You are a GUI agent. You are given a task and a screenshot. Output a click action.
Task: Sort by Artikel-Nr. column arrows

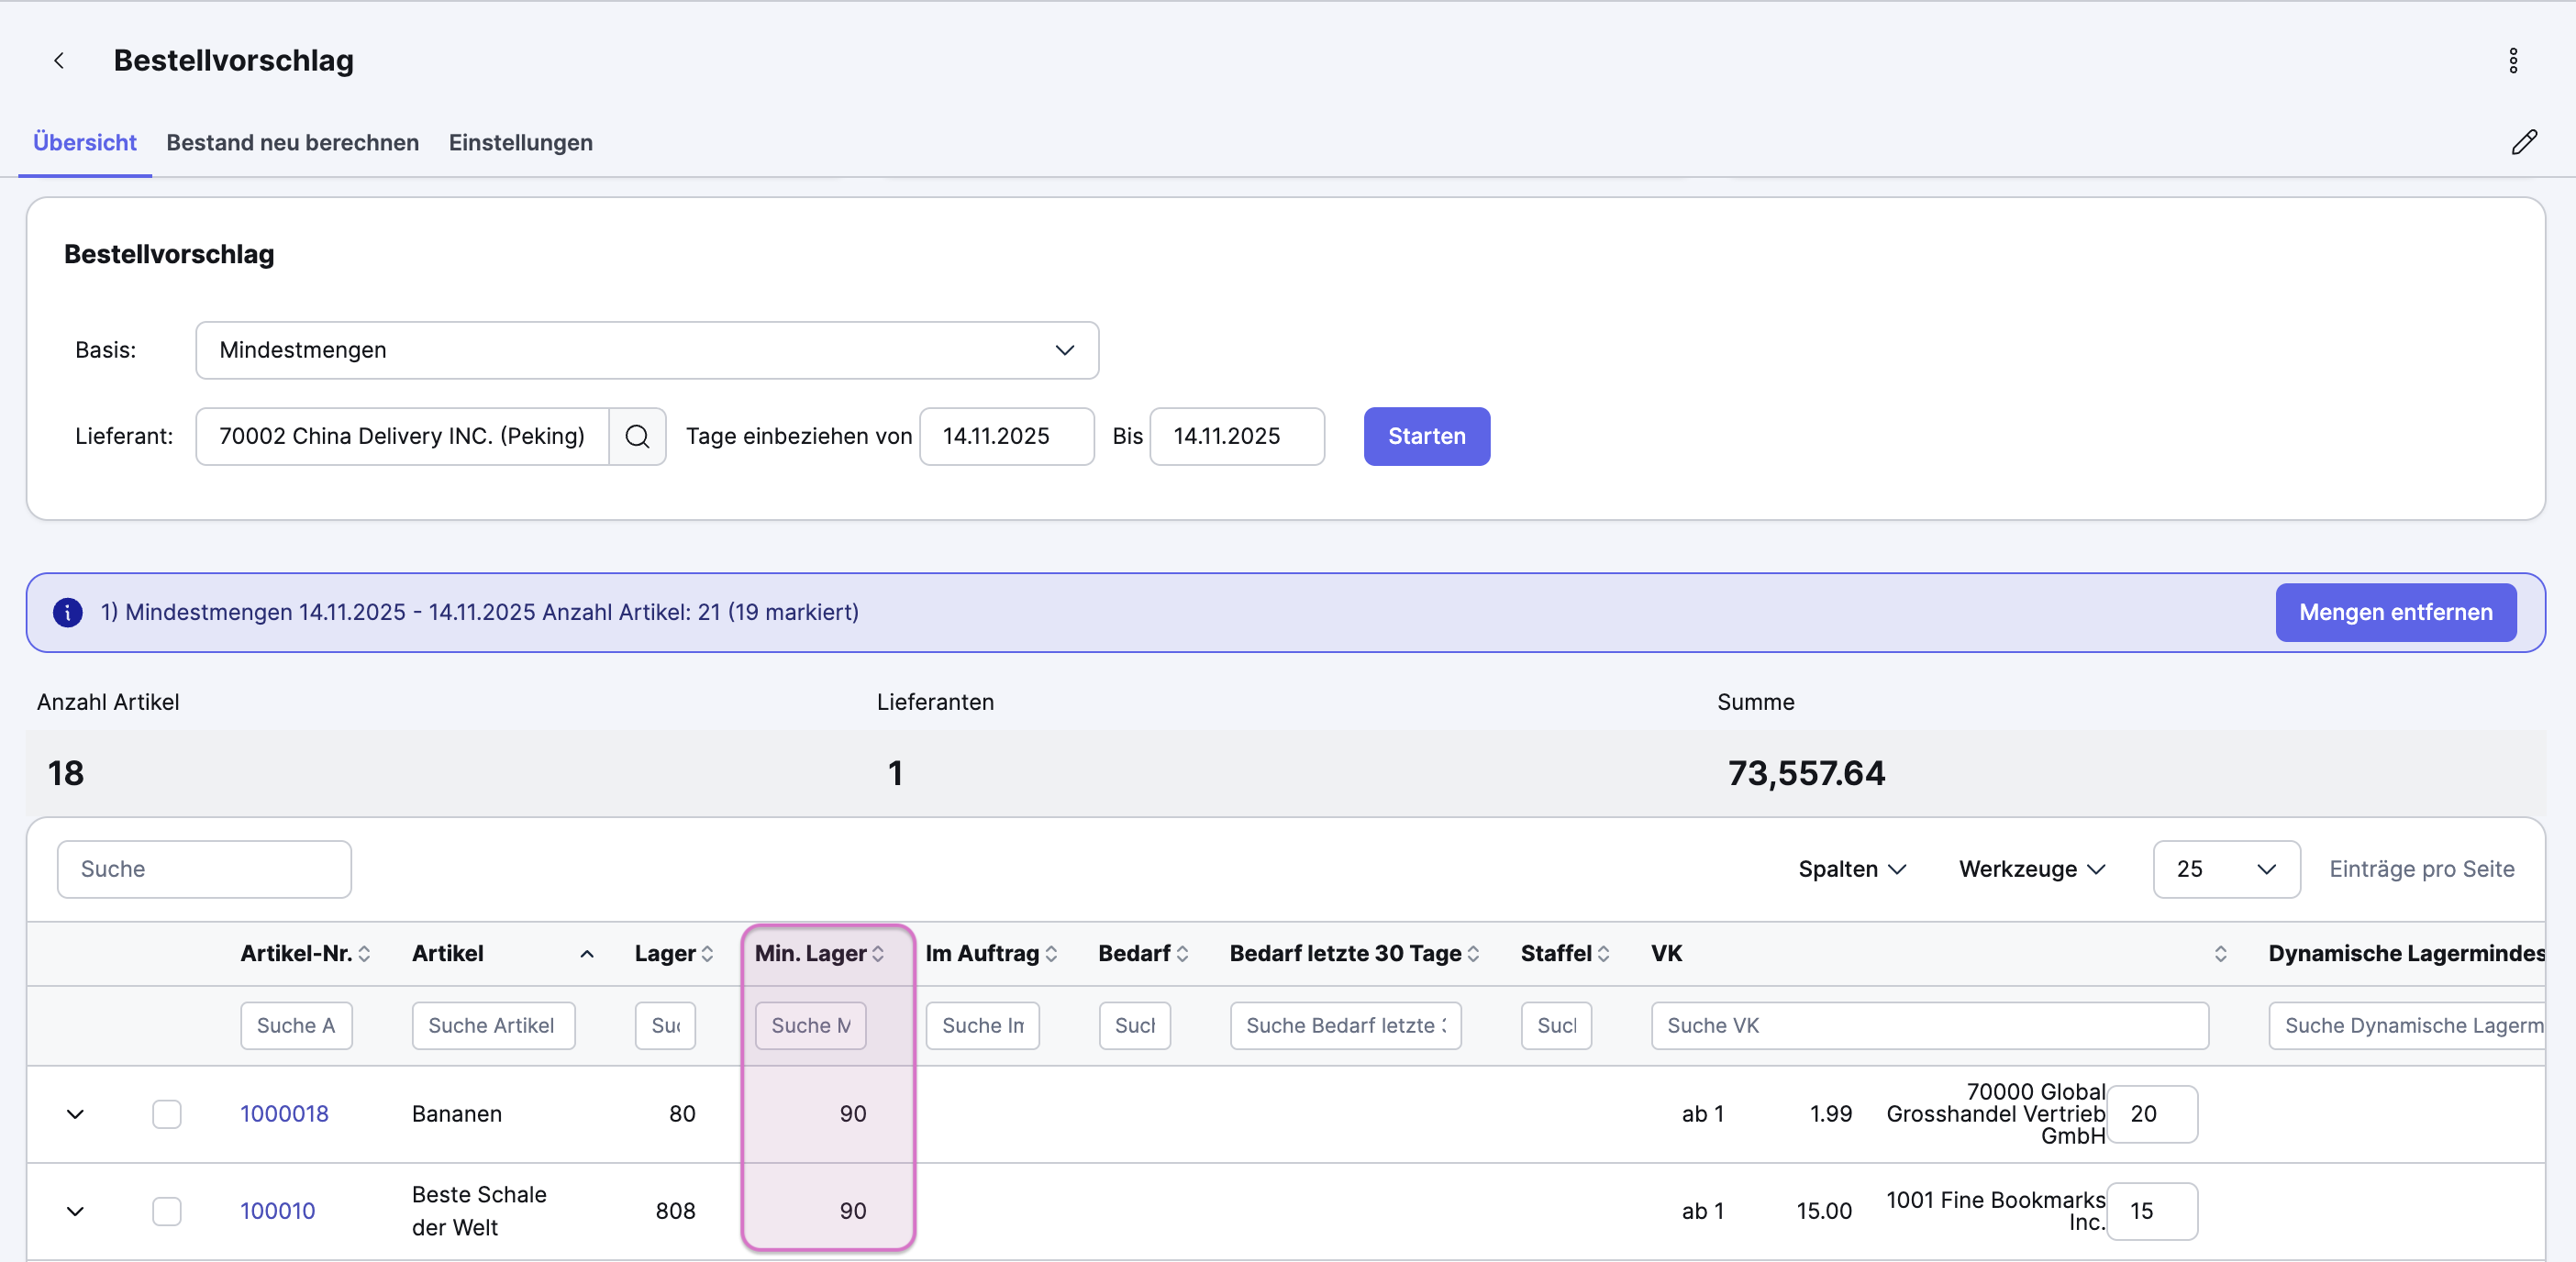(364, 954)
